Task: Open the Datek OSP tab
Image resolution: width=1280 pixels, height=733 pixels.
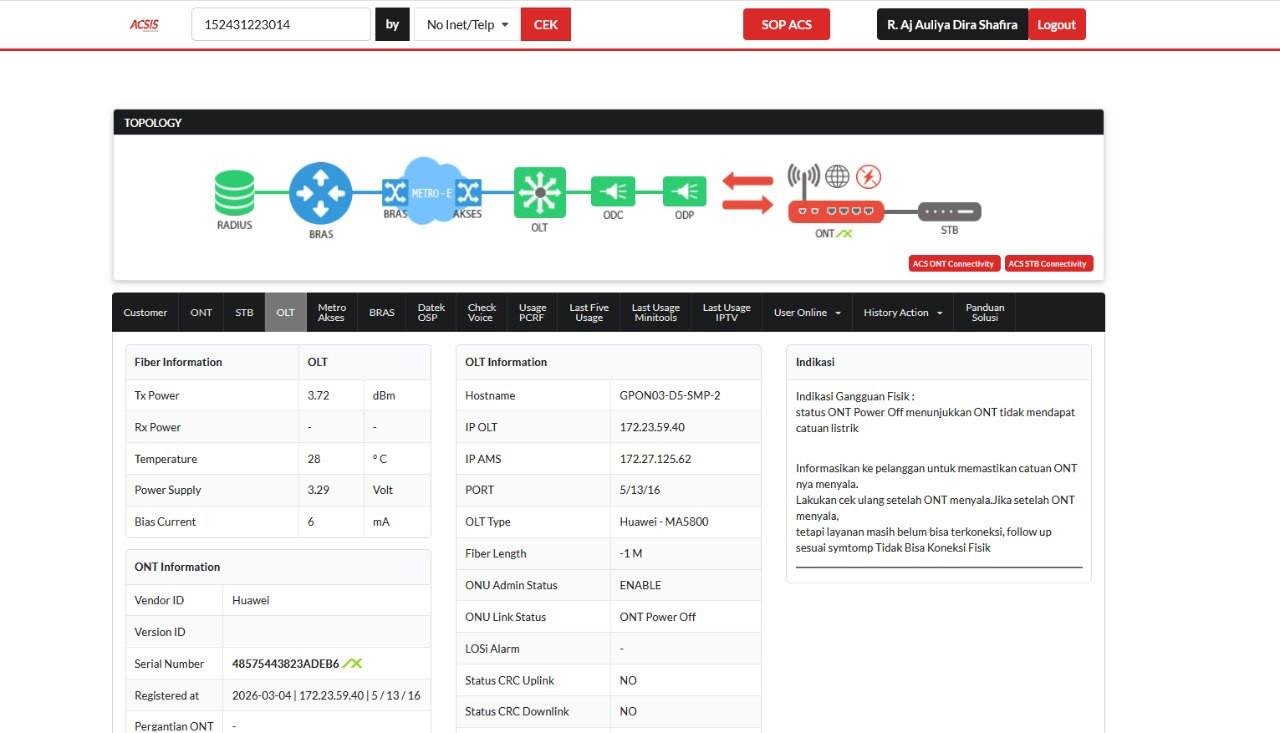Action: [431, 312]
